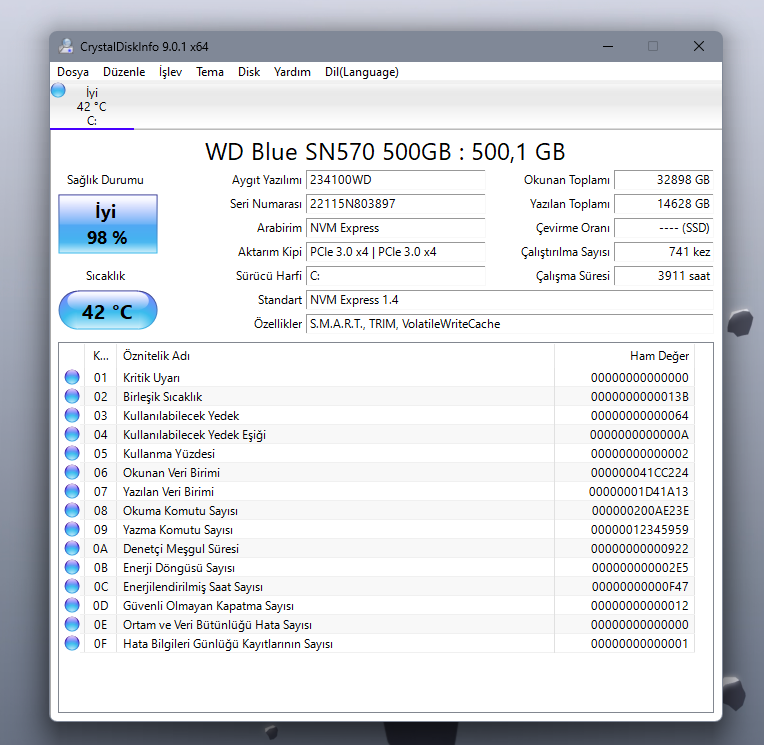This screenshot has height=745, width=764.
Task: Click status orb for Birleşik Sıcaklık row
Action: pyautogui.click(x=72, y=396)
